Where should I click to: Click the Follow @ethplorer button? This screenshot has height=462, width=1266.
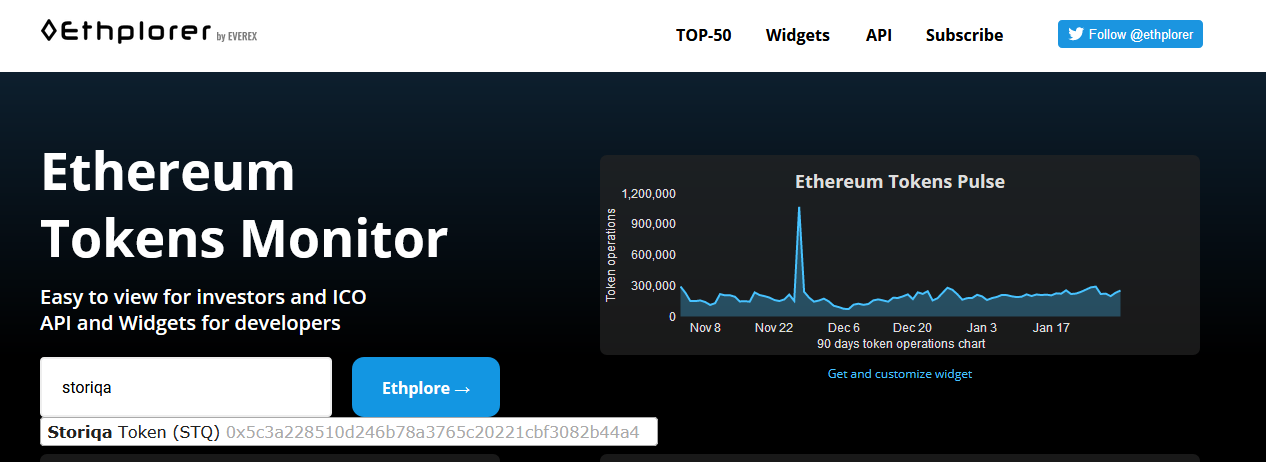[x=1131, y=34]
